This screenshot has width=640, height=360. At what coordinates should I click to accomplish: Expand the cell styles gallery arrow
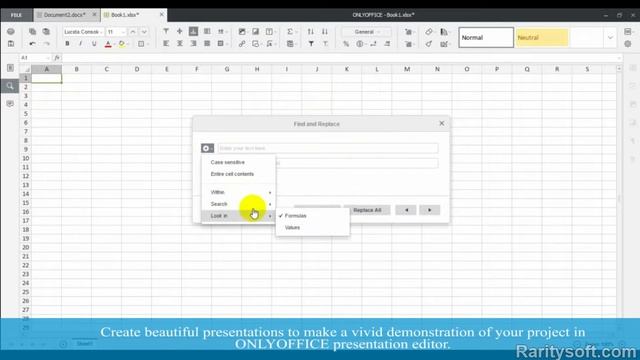point(610,38)
